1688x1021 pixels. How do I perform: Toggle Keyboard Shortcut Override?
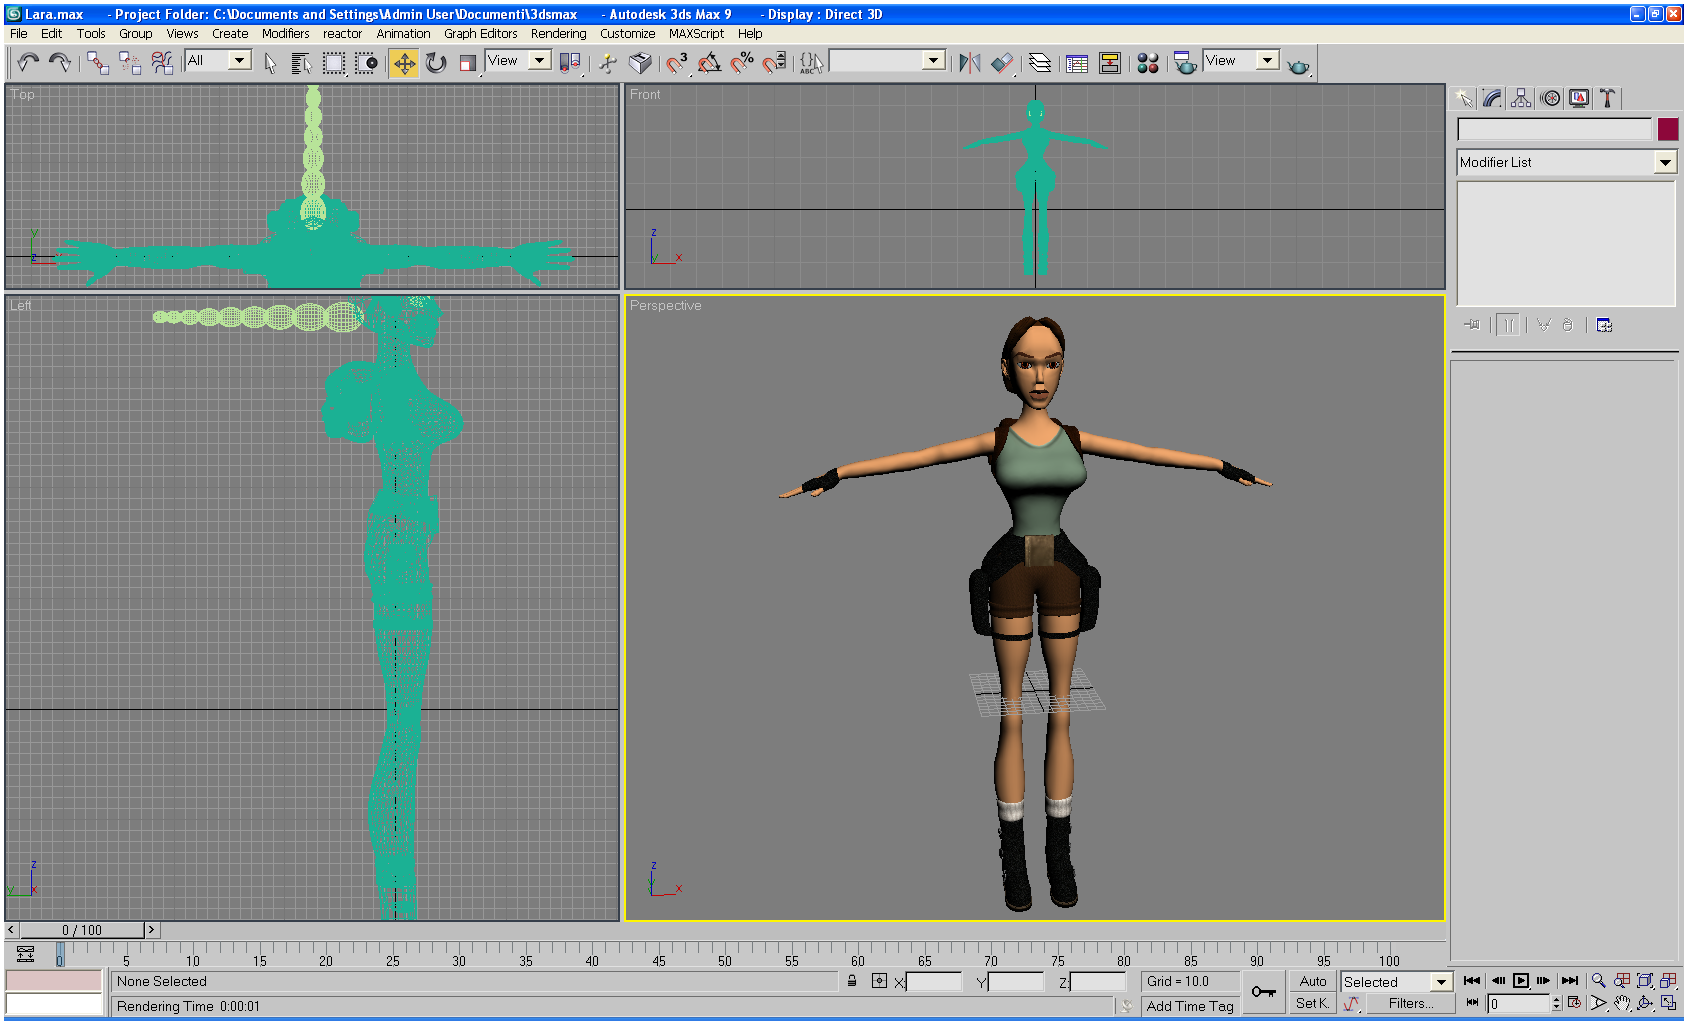click(x=640, y=63)
